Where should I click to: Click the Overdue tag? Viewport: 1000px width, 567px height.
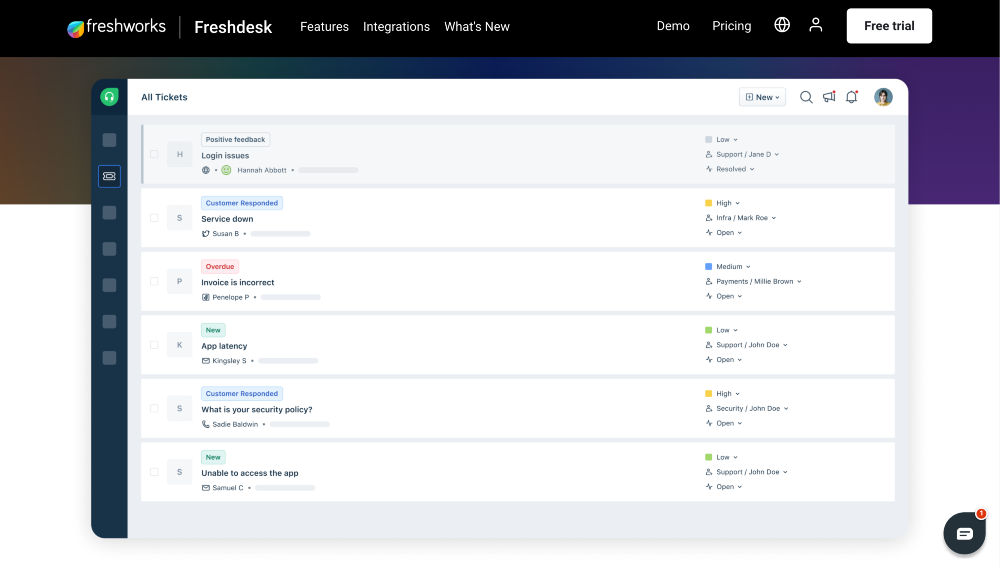point(219,267)
